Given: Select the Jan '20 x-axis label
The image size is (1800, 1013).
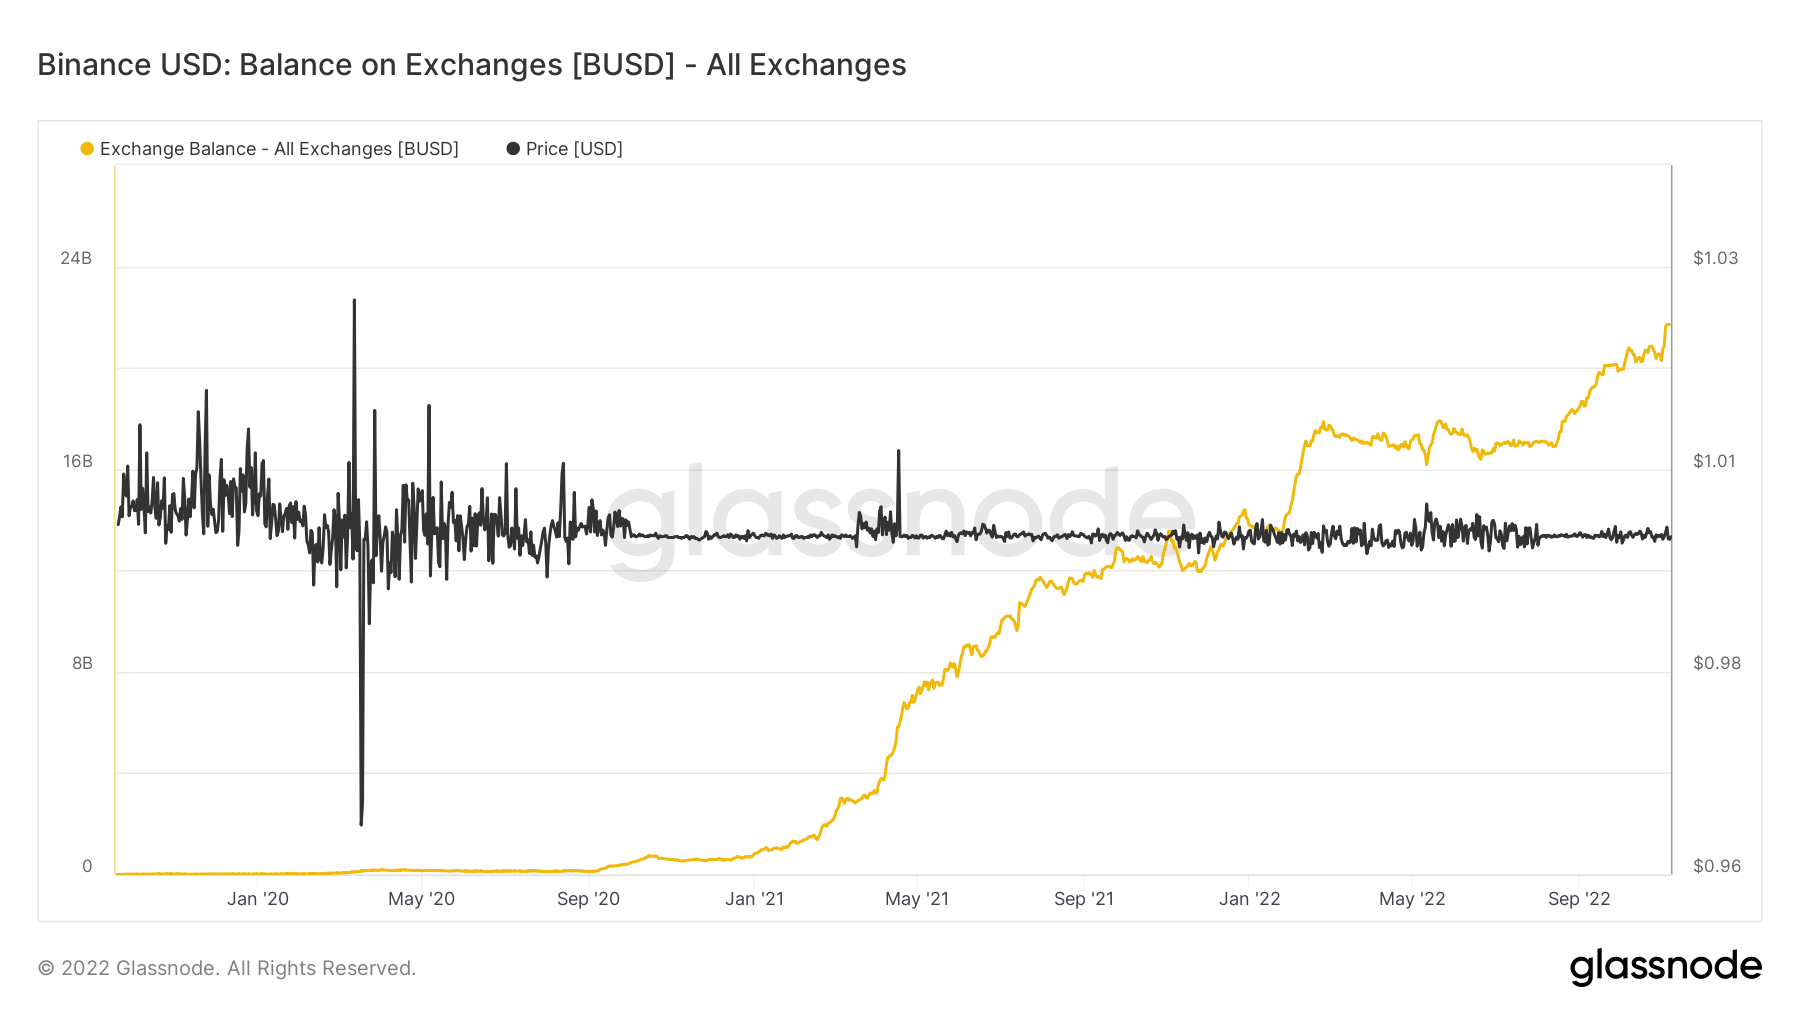Looking at the screenshot, I should pos(258,899).
